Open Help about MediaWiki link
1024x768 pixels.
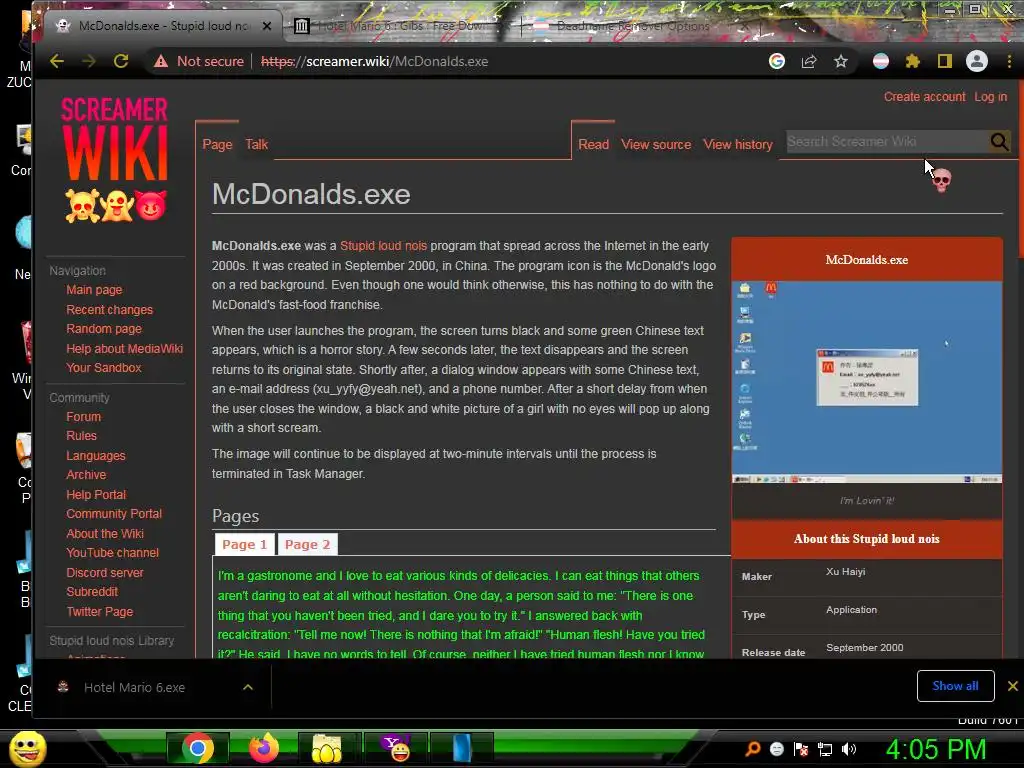(124, 348)
